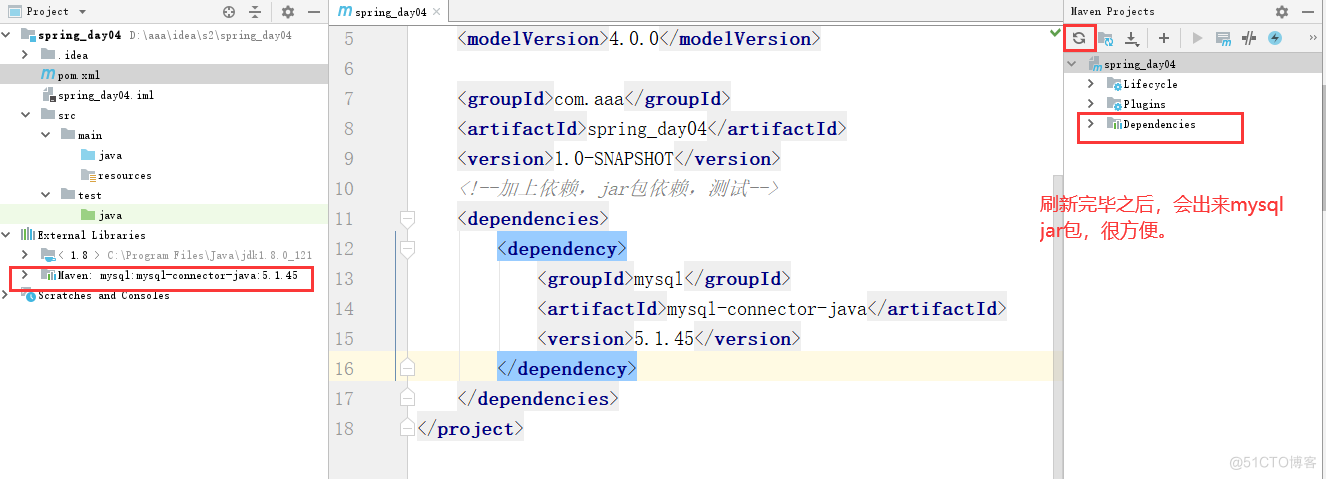Select Scratches and Consoles
Viewport: 1326px width, 479px height.
tap(103, 295)
